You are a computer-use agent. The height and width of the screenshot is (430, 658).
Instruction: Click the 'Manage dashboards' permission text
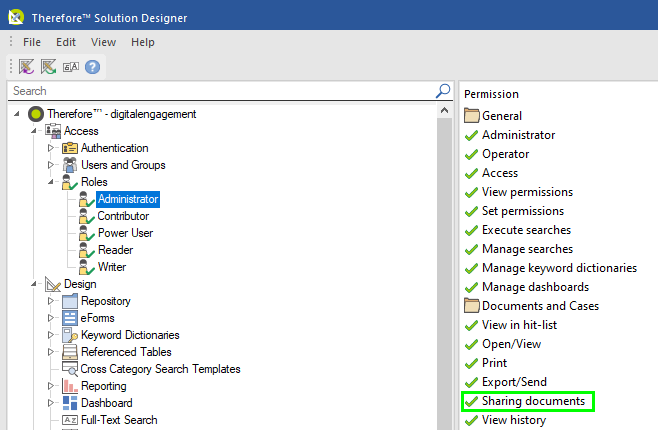(x=535, y=287)
